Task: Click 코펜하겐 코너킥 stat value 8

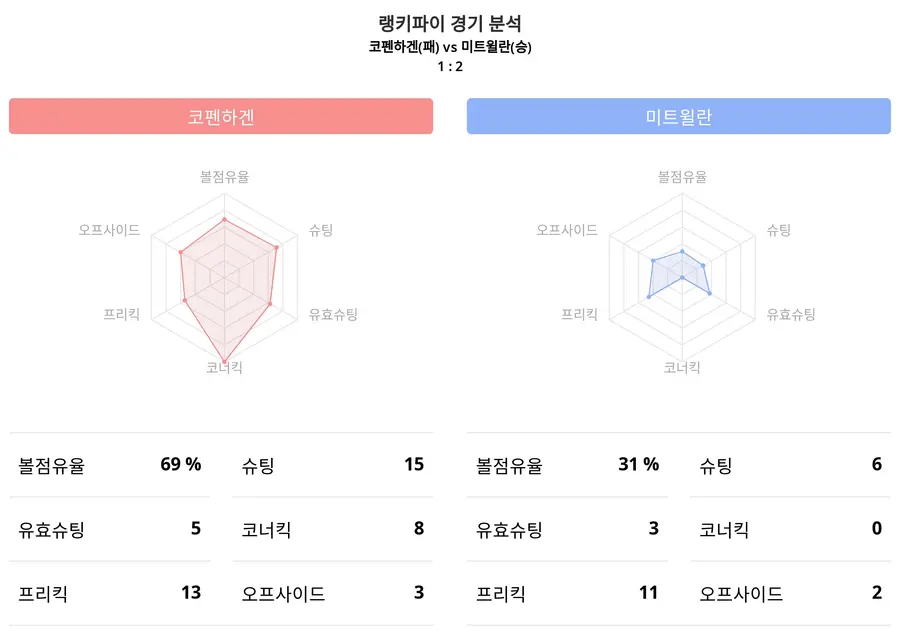Action: click(419, 528)
